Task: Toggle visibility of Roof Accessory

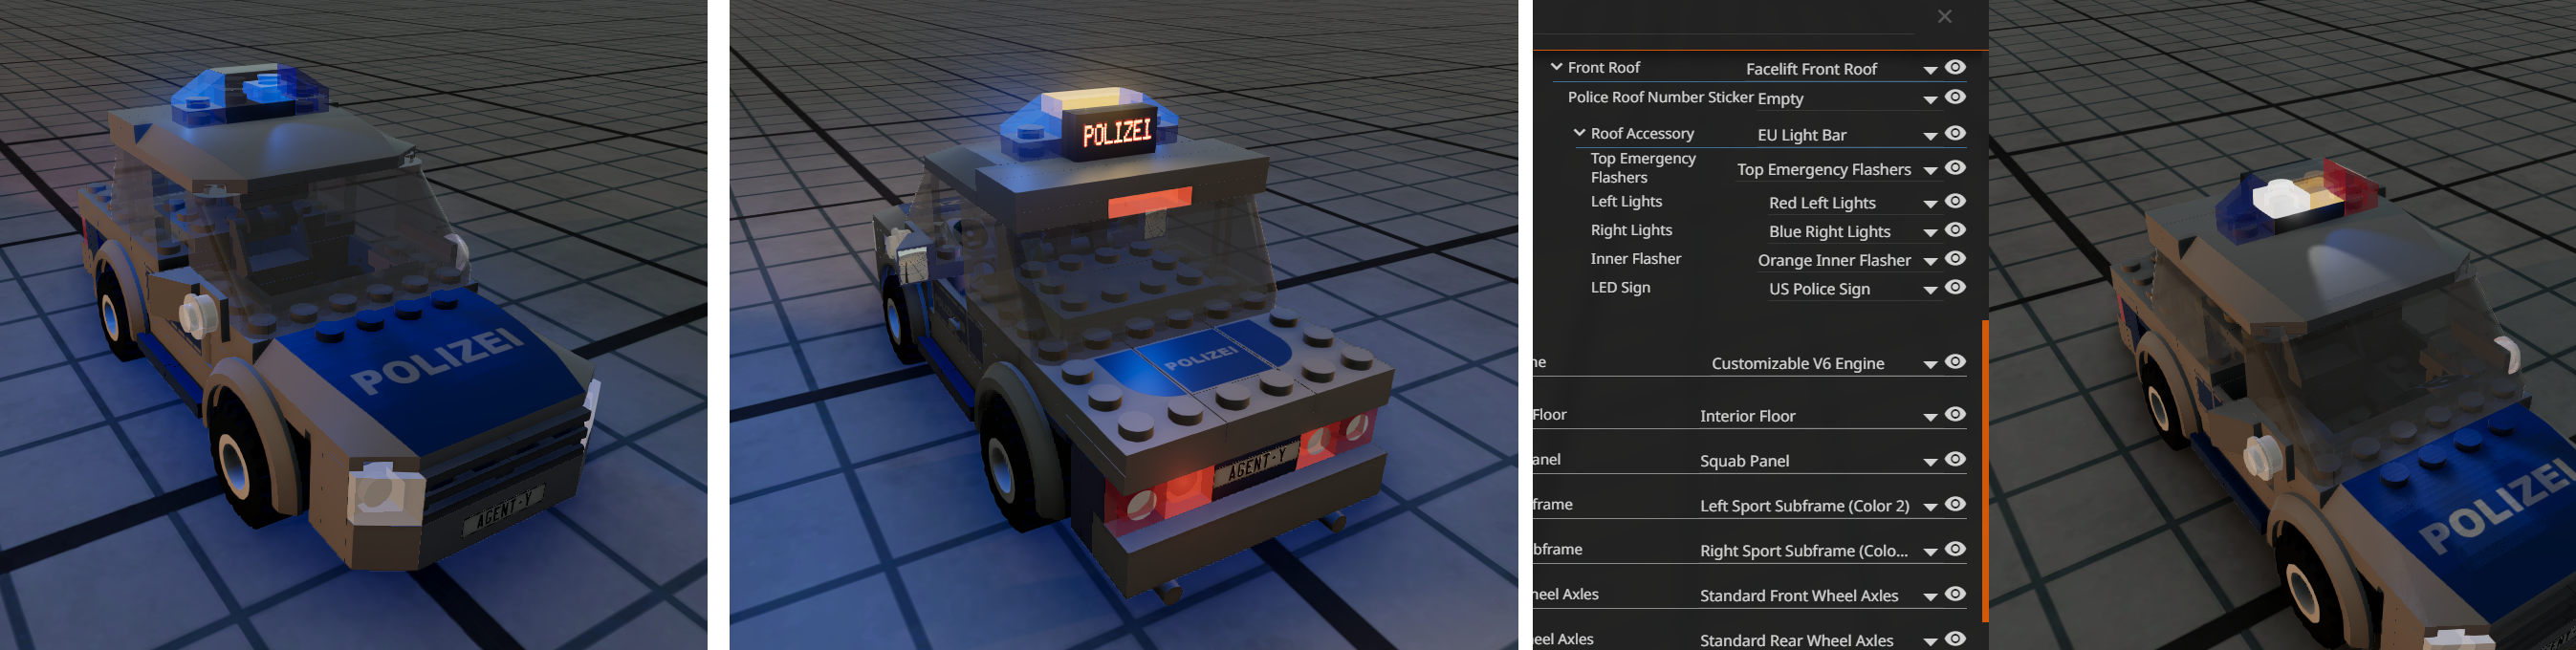Action: tap(1956, 133)
